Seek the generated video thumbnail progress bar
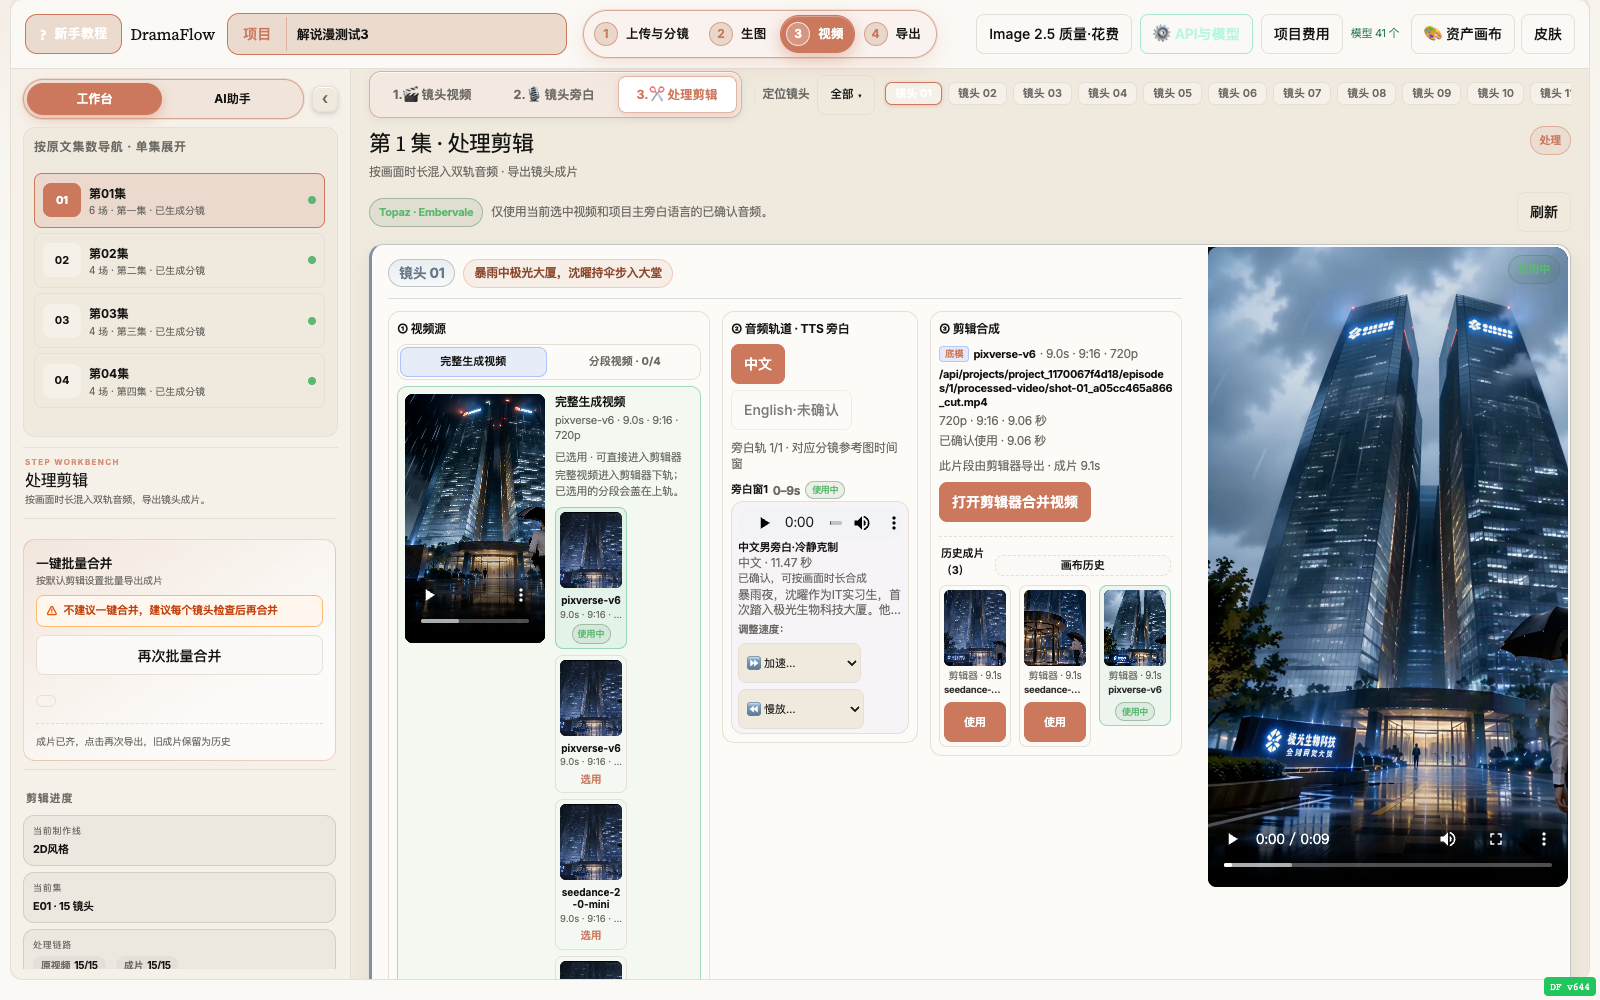The width and height of the screenshot is (1600, 1000). [x=475, y=621]
